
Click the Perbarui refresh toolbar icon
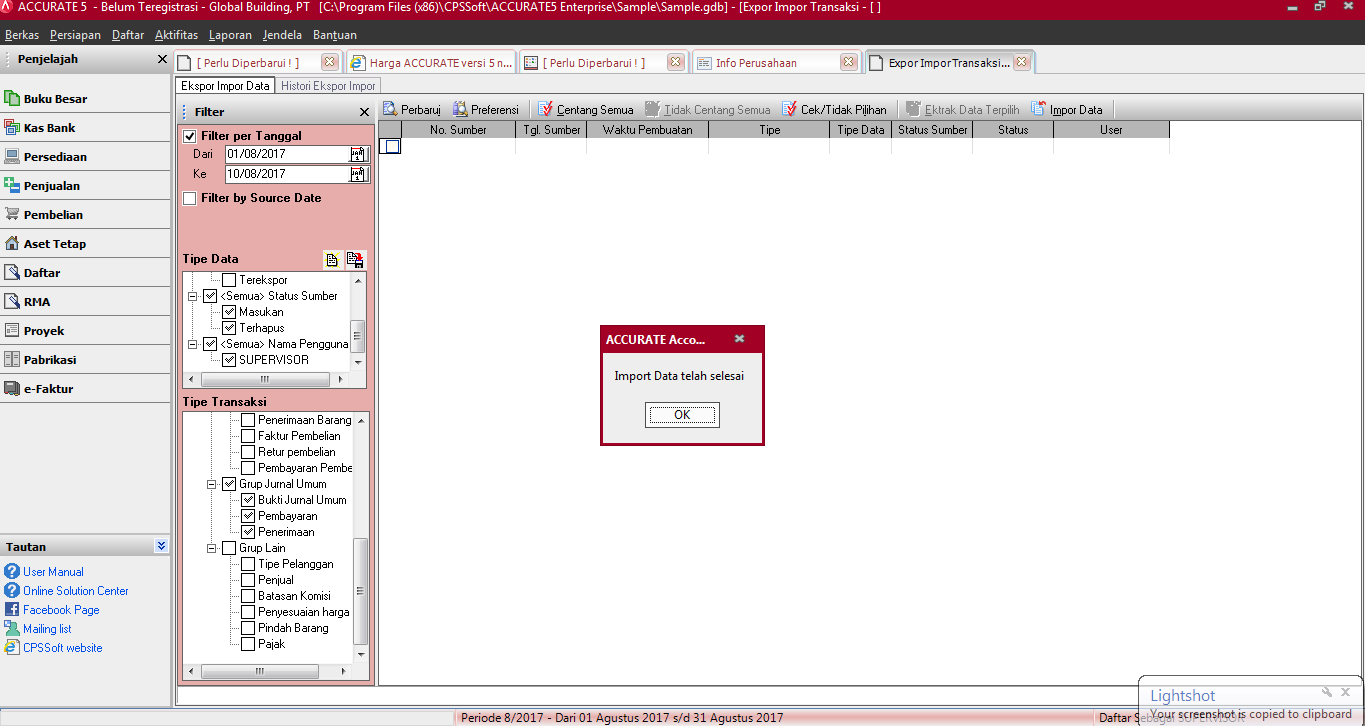[390, 110]
